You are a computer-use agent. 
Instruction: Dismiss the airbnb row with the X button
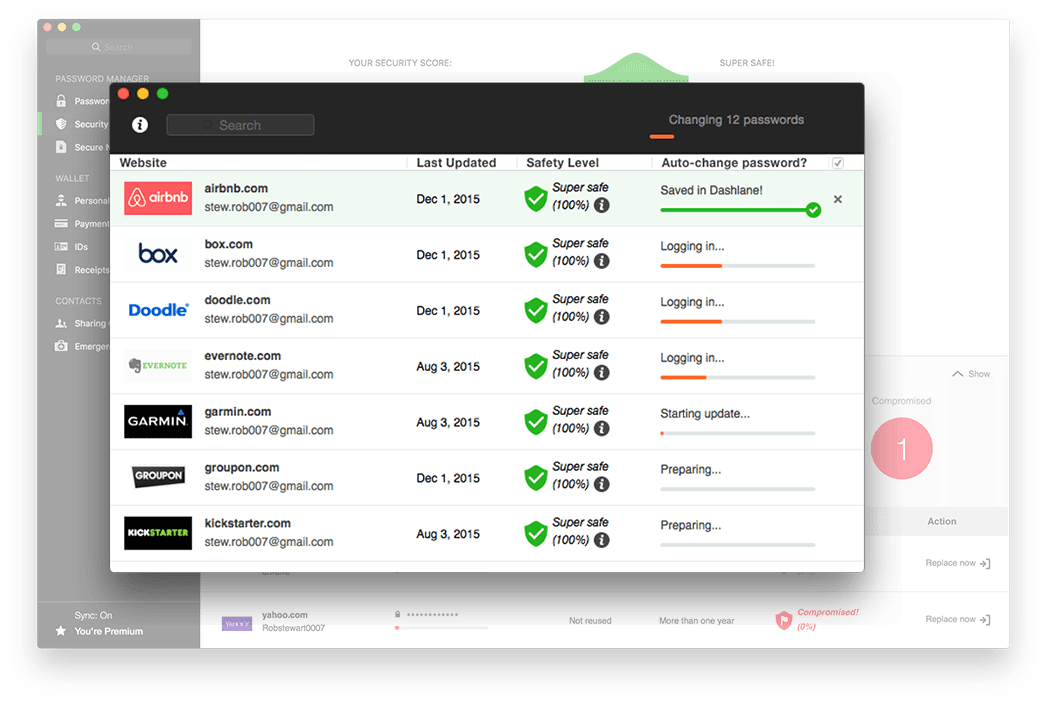(838, 199)
